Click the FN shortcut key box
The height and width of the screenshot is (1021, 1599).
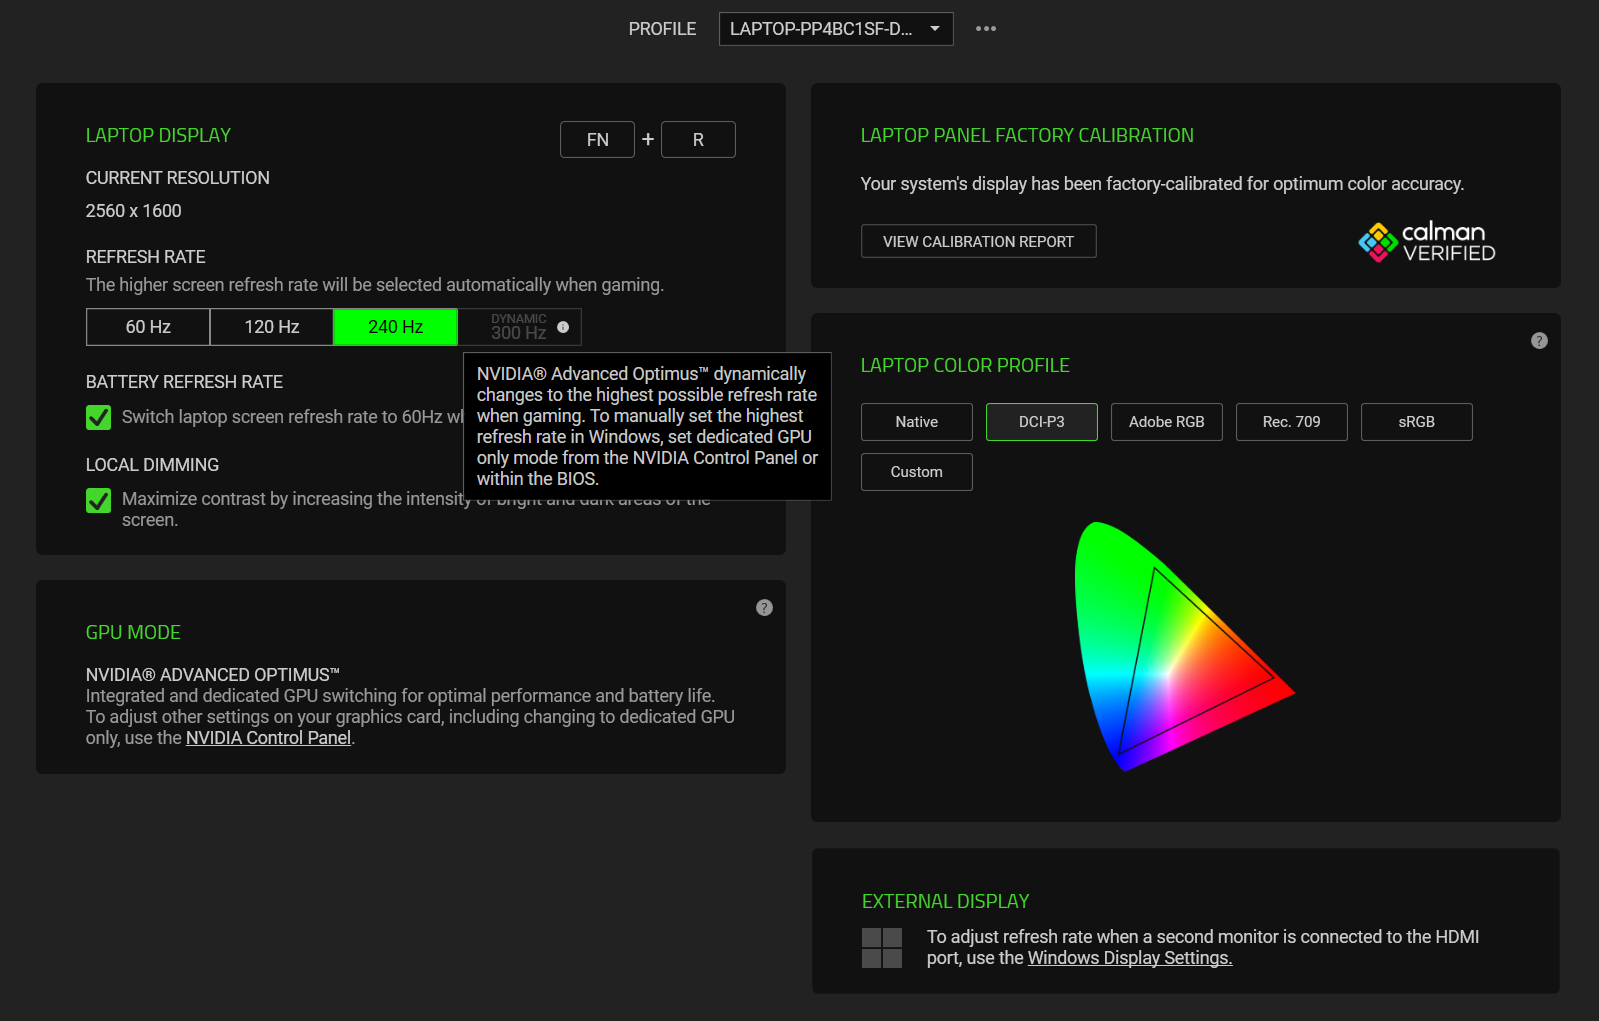click(597, 140)
